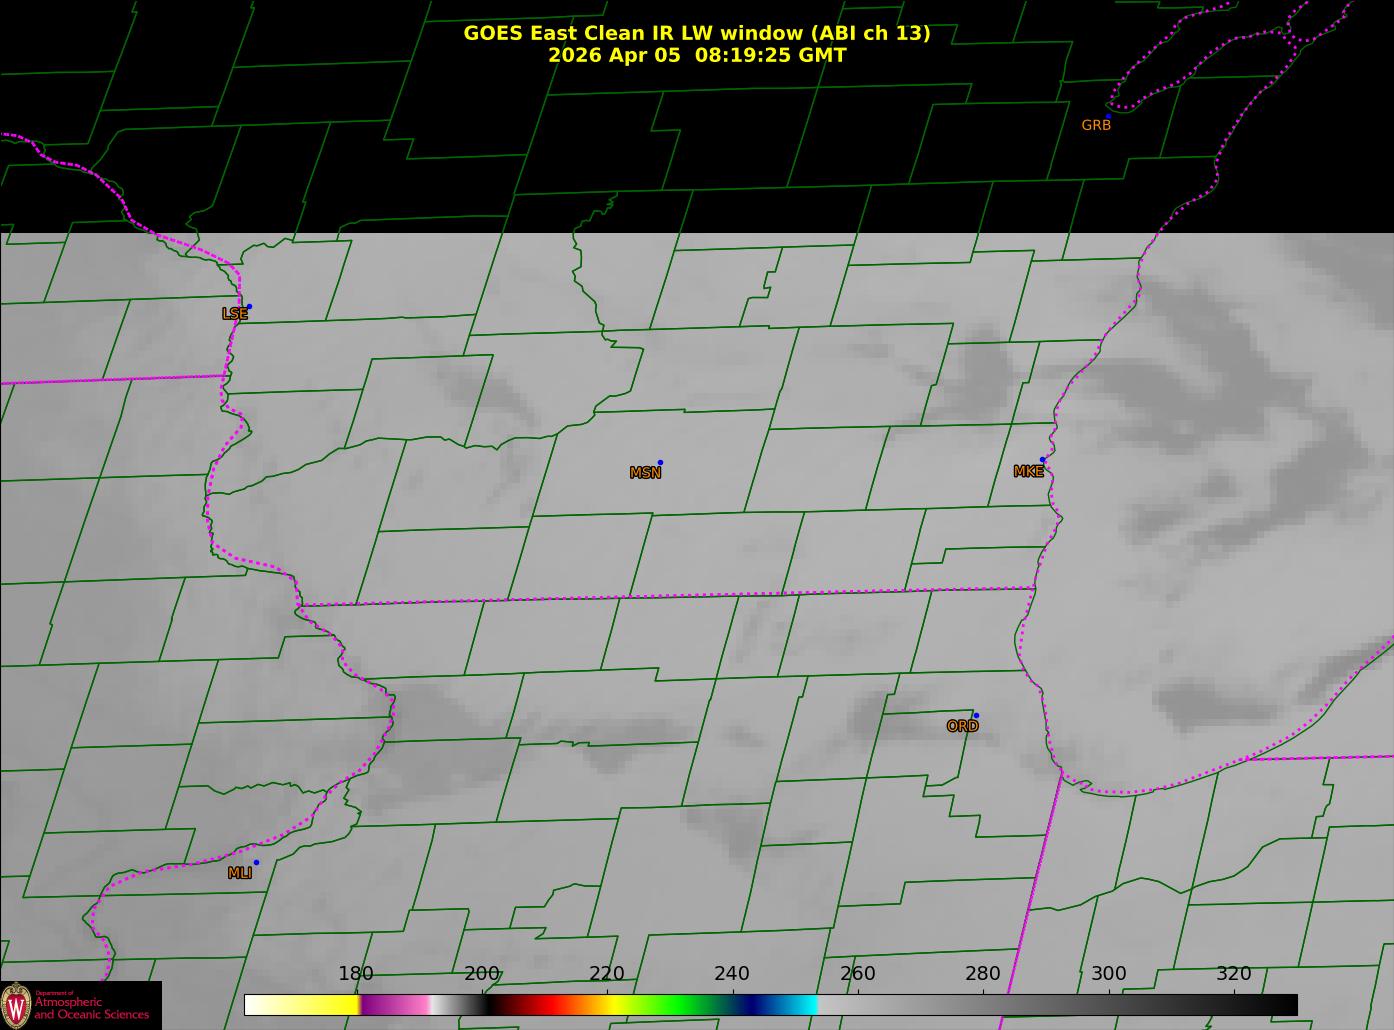Click the UW crest logo
1394x1030 pixels.
[16, 1004]
